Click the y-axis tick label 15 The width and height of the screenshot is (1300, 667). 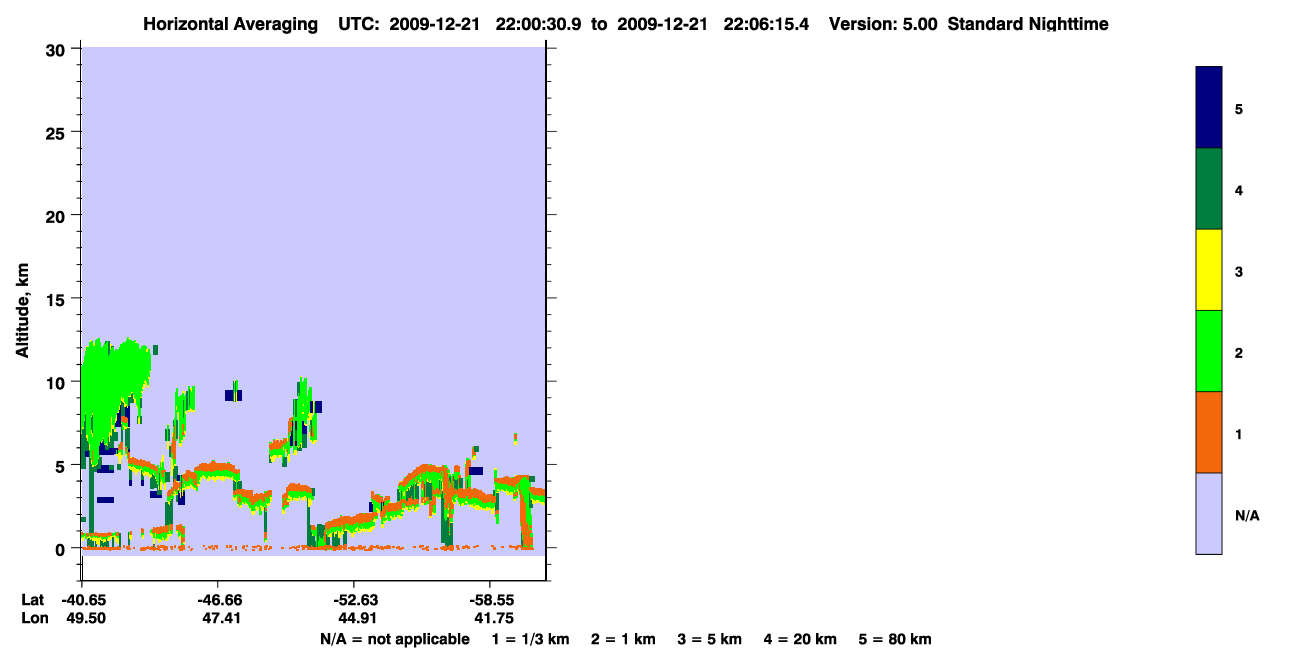pos(57,299)
